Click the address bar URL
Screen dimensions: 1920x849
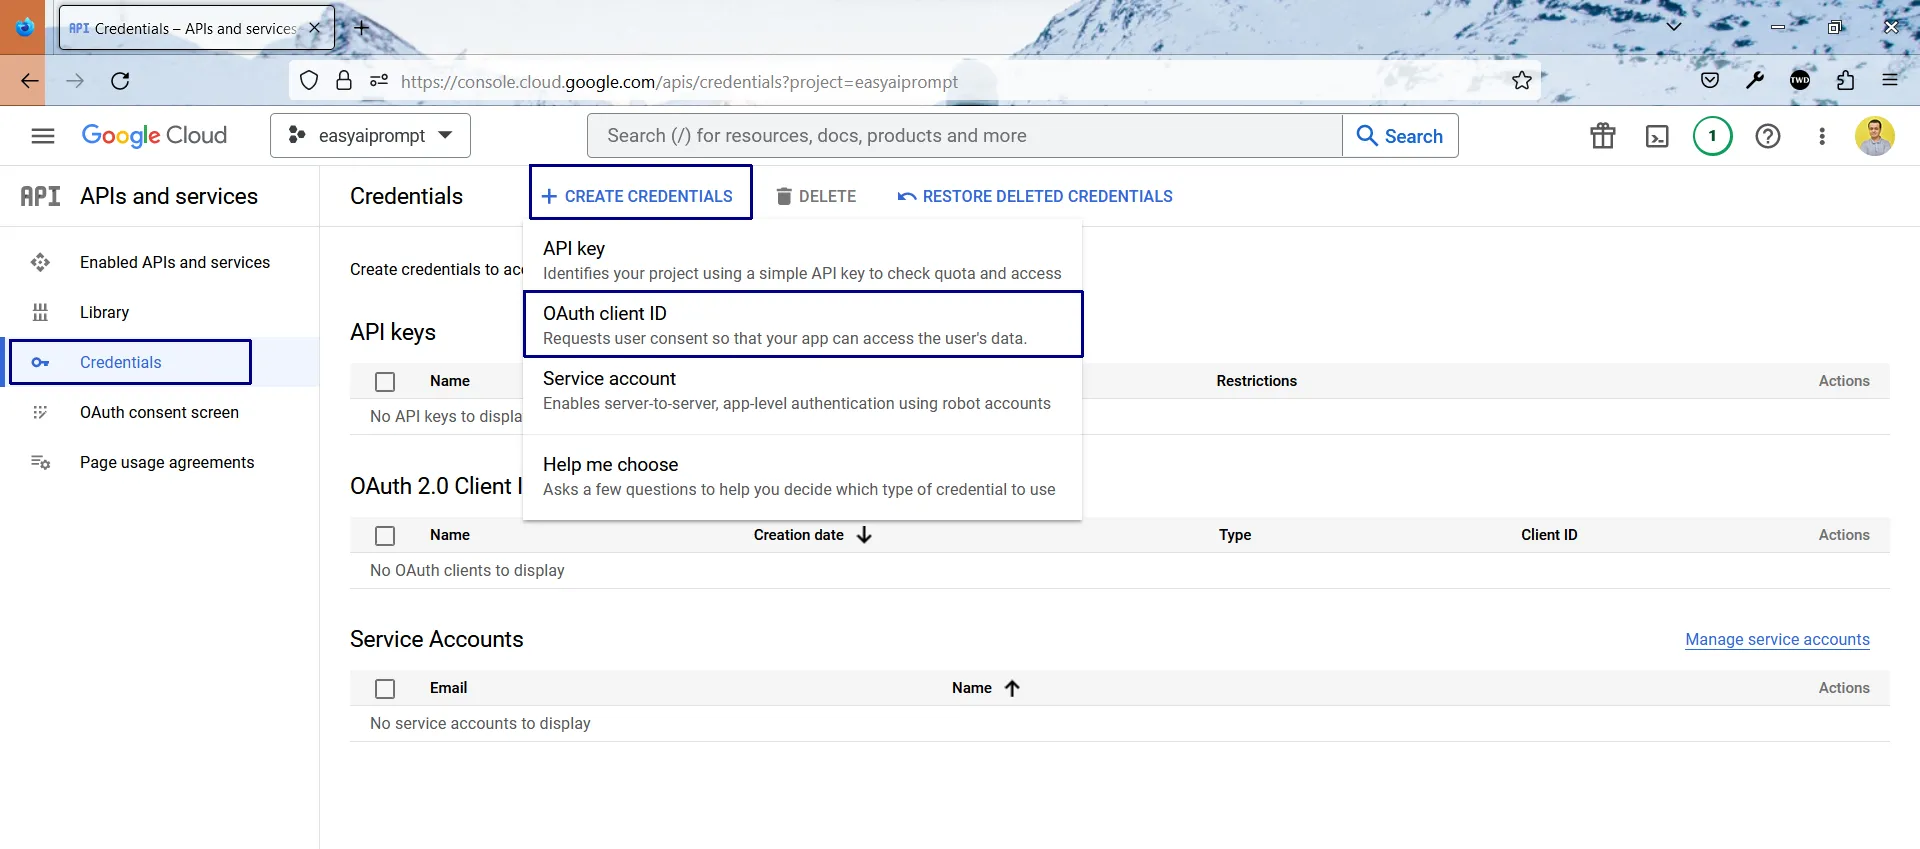679,82
